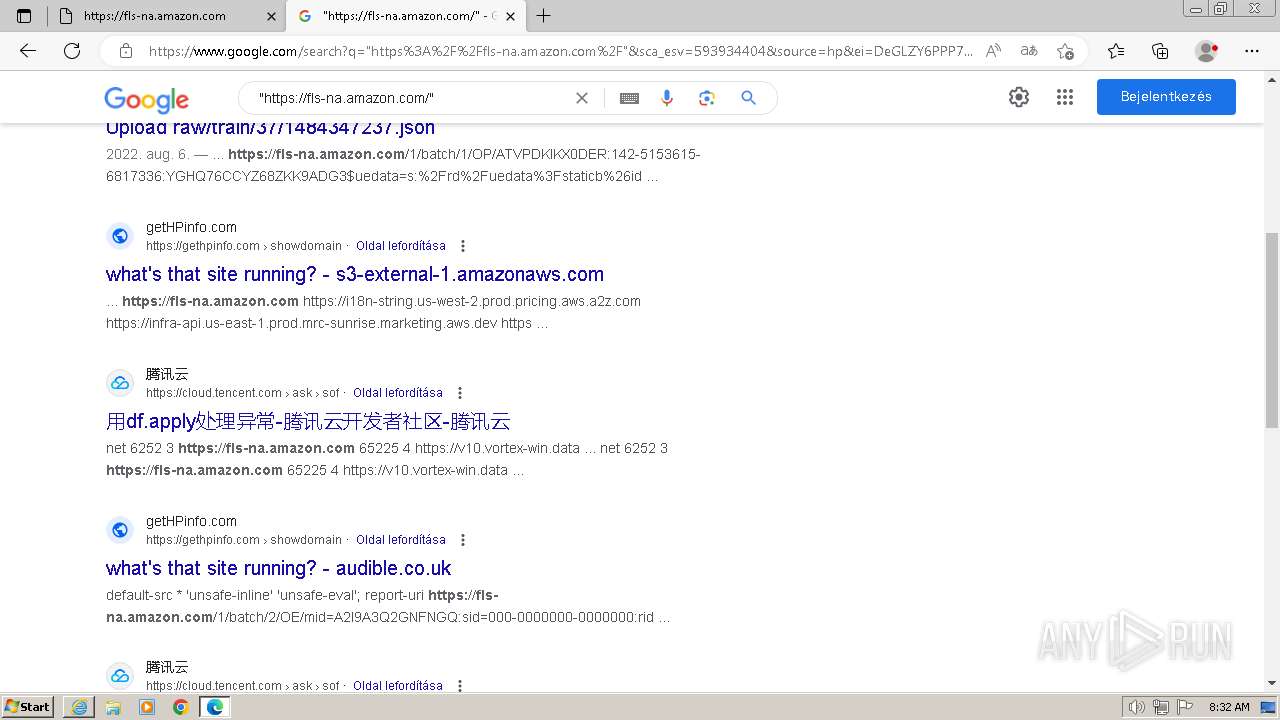Click the vertical page scrollbar thumb
This screenshot has height=720, width=1280.
click(1272, 331)
